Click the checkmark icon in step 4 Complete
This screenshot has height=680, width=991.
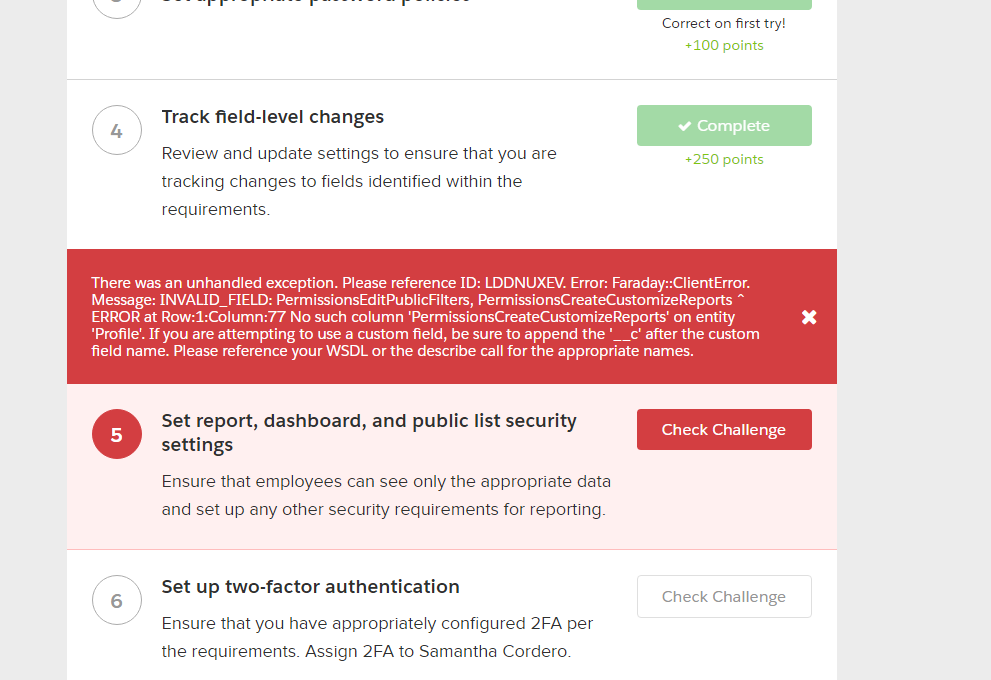(x=685, y=126)
